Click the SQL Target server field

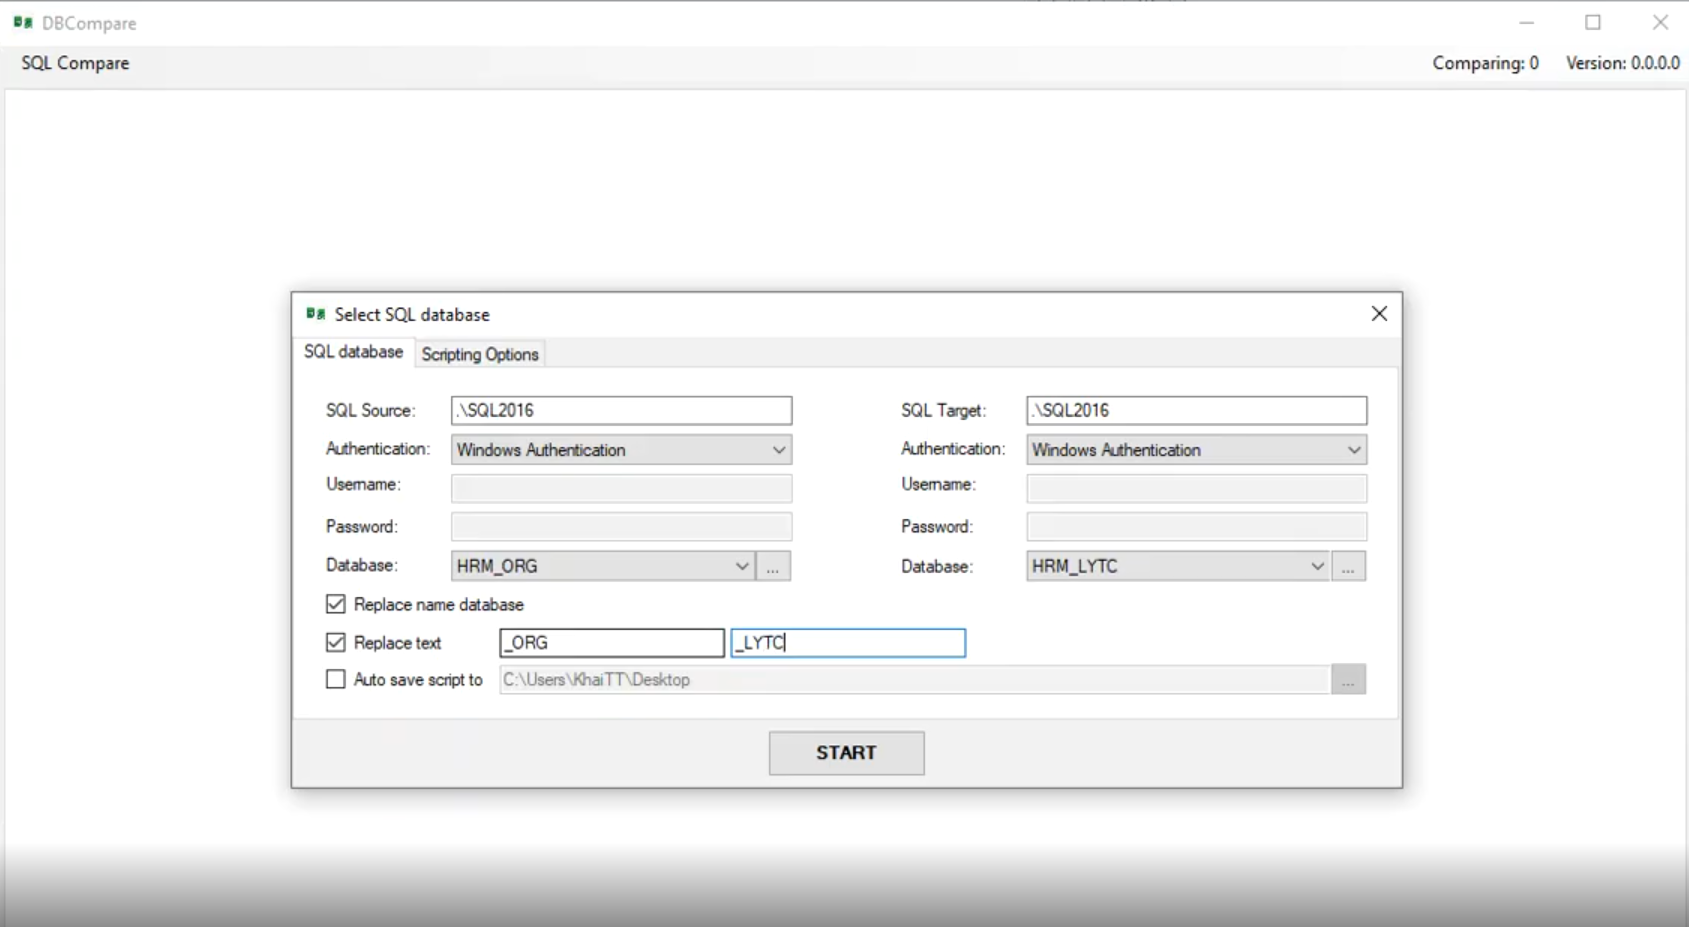tap(1196, 410)
